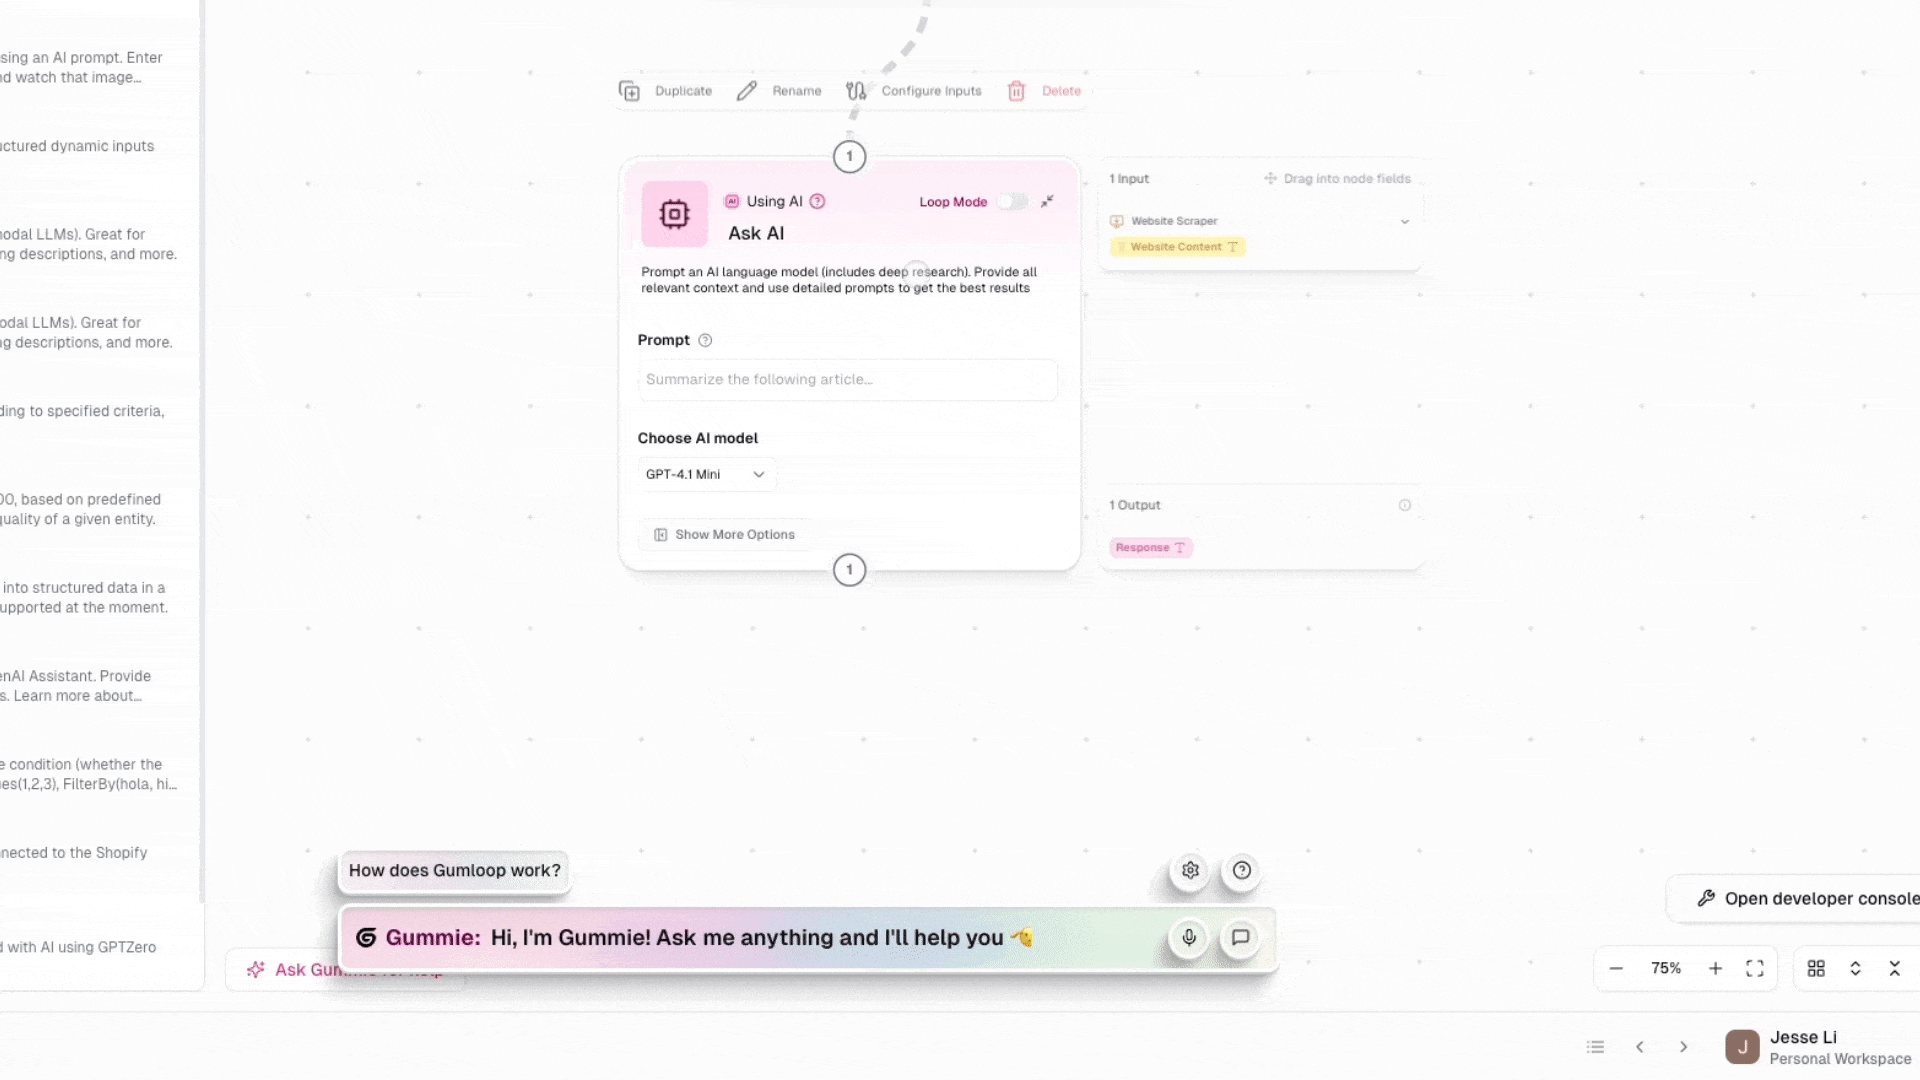This screenshot has height=1080, width=1920.
Task: Open the Using AI help tooltip
Action: [x=817, y=201]
